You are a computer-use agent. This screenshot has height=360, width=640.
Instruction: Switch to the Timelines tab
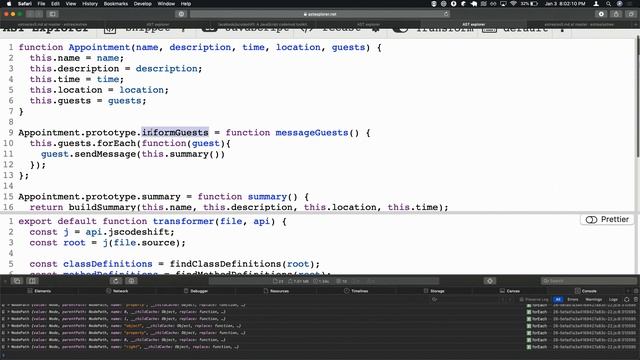point(356,291)
